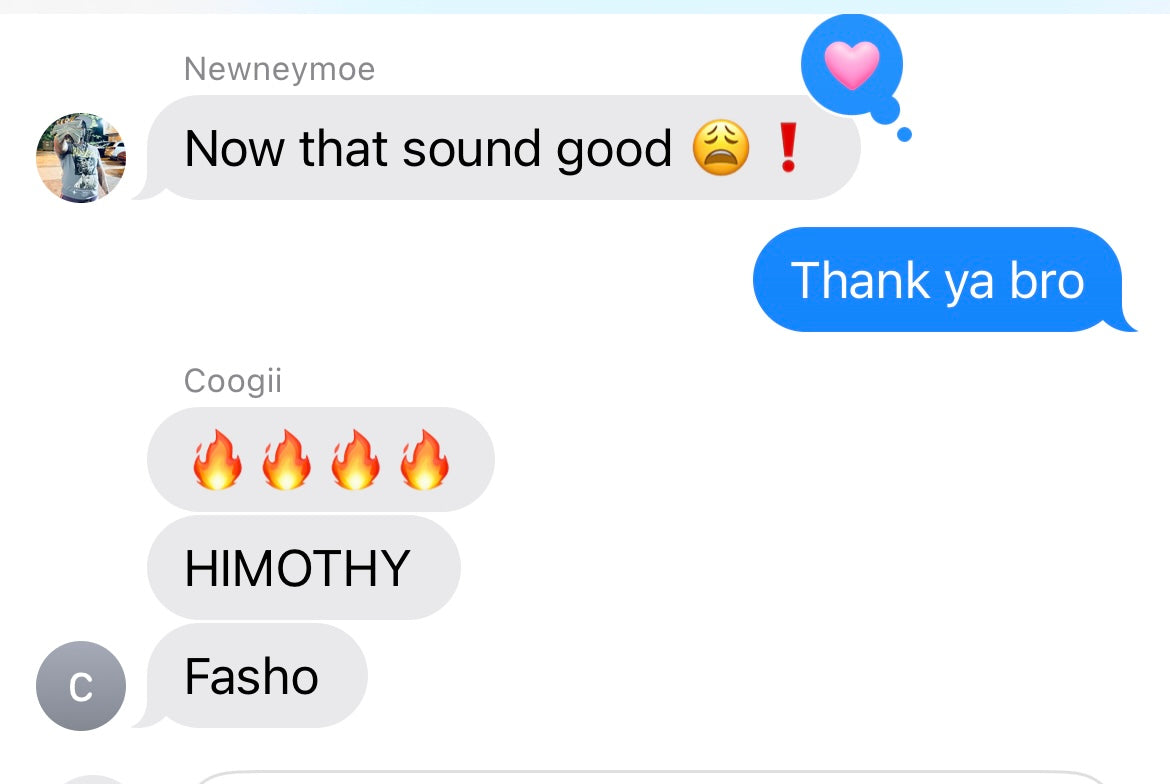Viewport: 1170px width, 784px height.
Task: Click the word Now in Newneymoe's message
Action: tap(234, 148)
